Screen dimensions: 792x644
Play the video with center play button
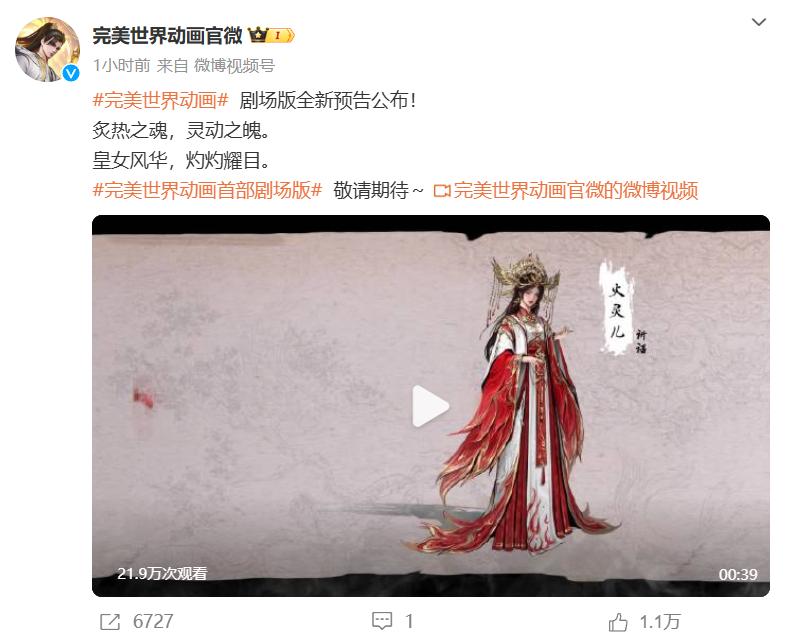[x=430, y=406]
